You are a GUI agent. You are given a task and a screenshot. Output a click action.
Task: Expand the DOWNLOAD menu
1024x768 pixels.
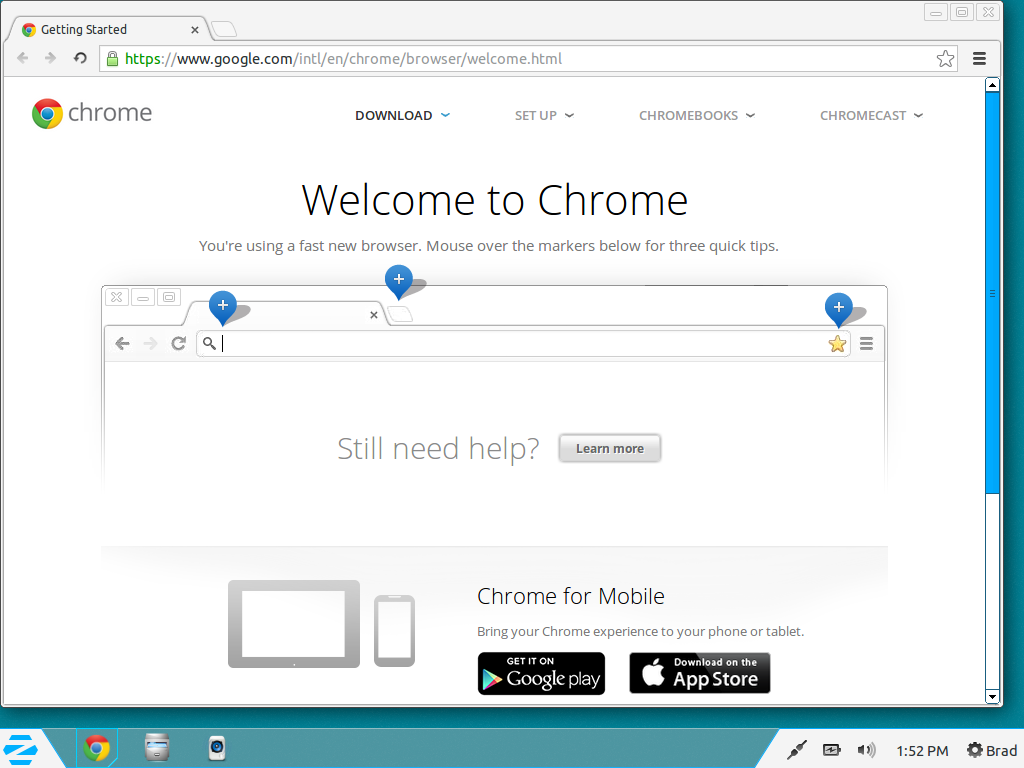click(402, 116)
